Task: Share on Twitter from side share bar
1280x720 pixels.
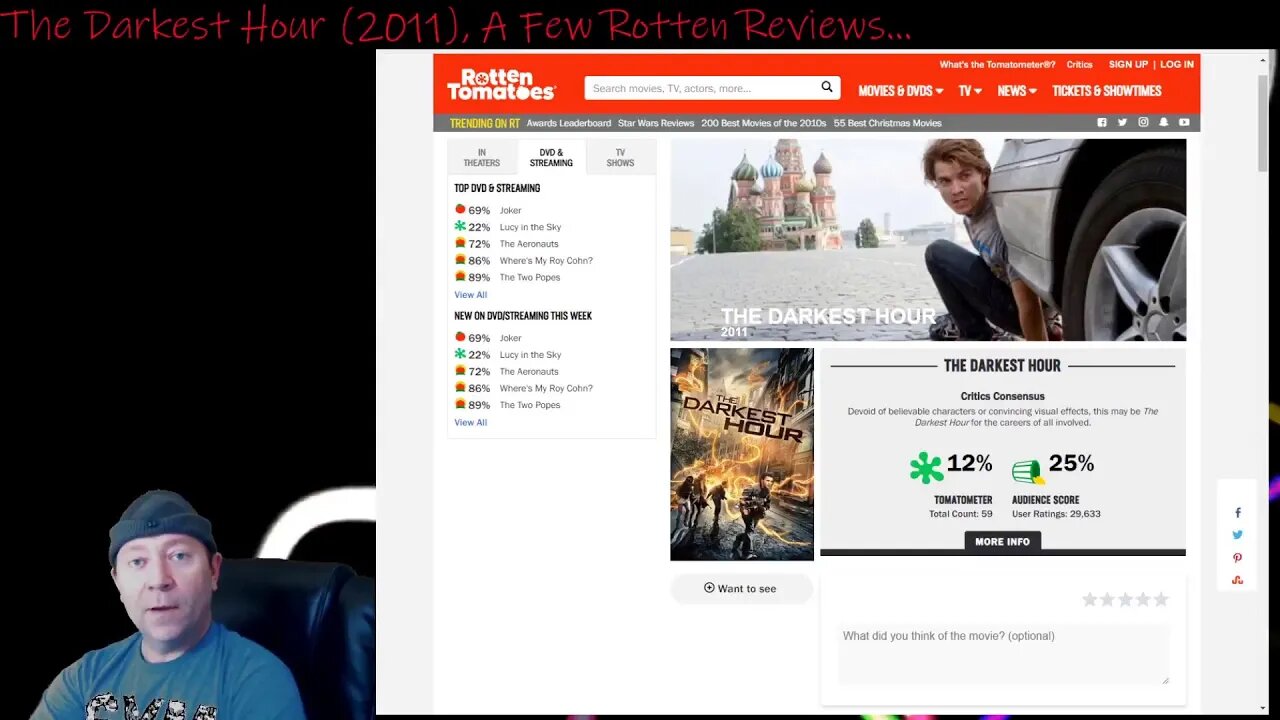Action: pos(1237,535)
